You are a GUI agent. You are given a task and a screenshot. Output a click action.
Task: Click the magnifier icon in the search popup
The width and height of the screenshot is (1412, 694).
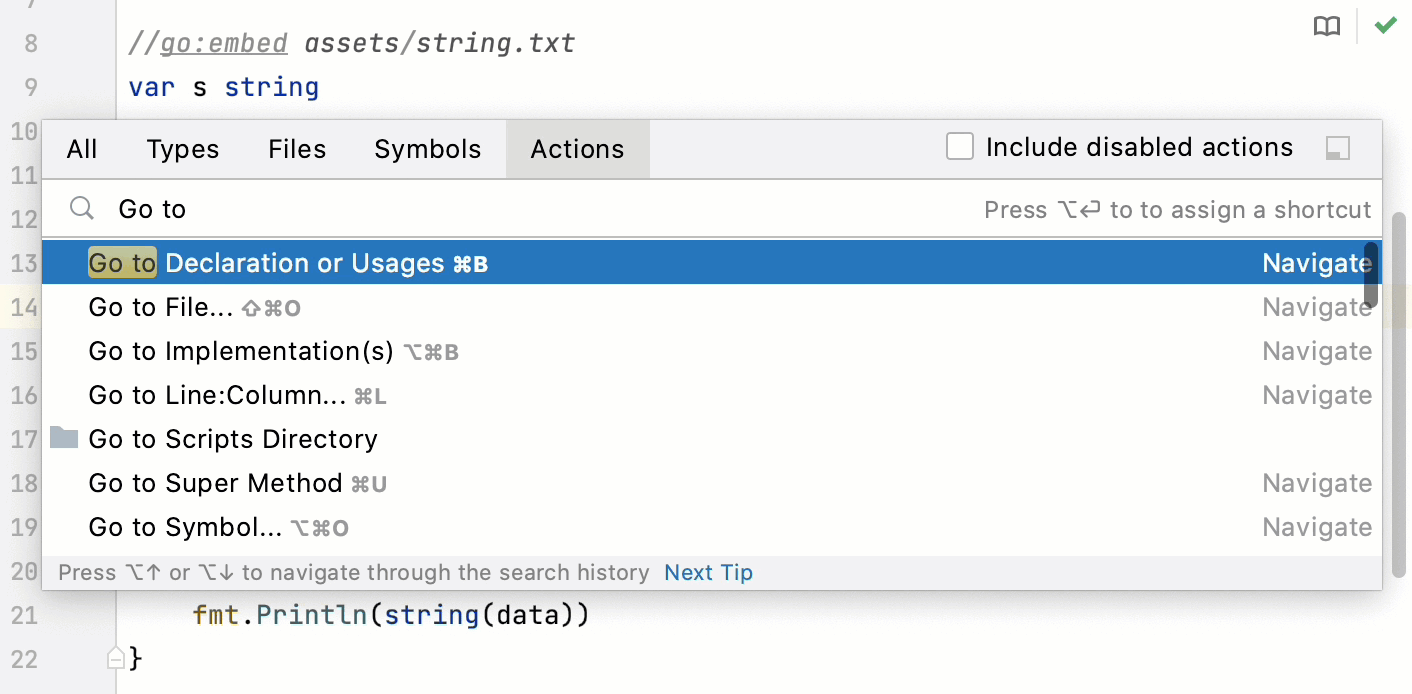pos(81,208)
